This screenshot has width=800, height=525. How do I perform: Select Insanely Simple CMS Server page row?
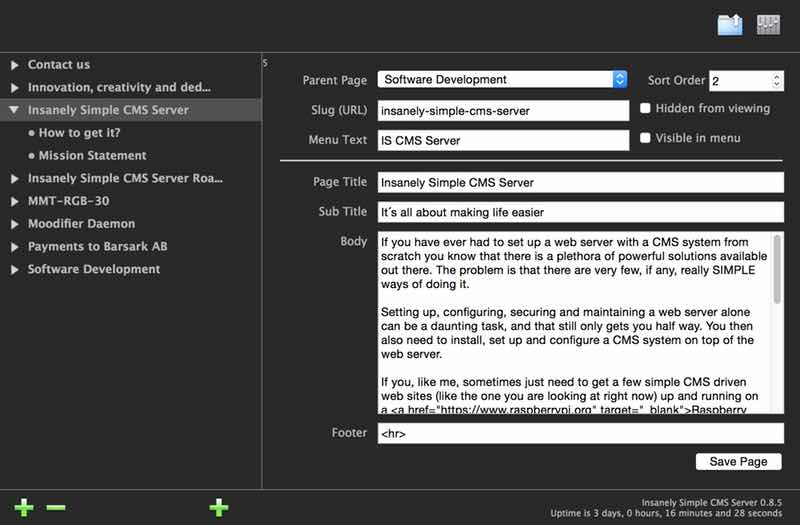(131, 110)
